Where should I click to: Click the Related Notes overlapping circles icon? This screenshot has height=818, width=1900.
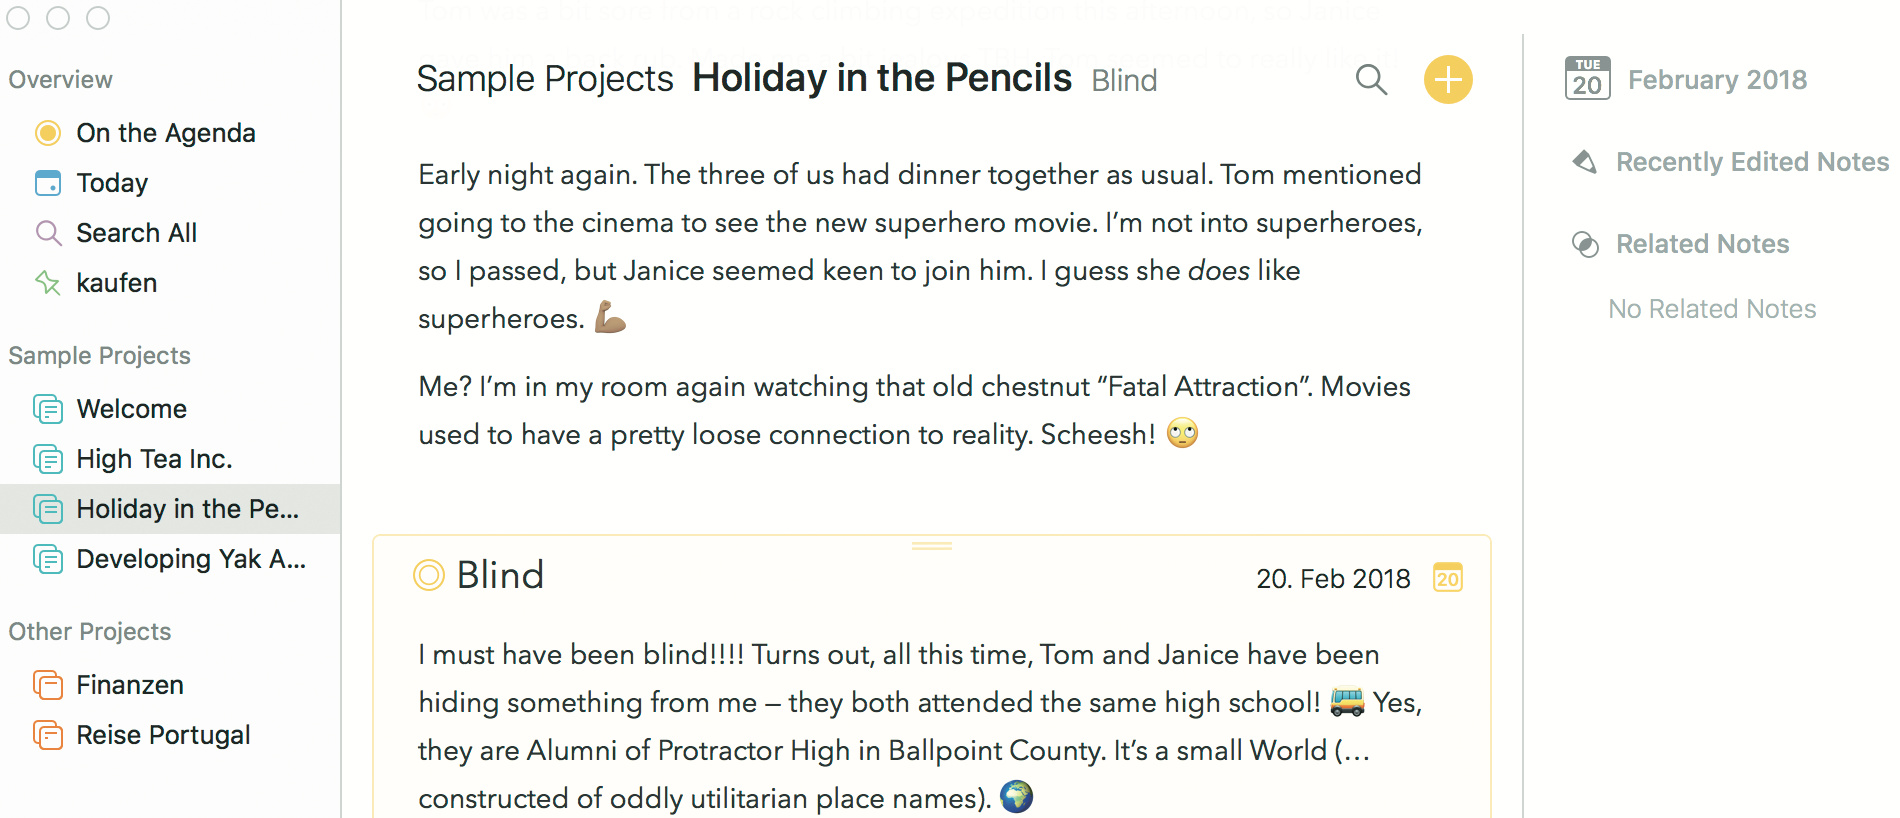point(1585,244)
